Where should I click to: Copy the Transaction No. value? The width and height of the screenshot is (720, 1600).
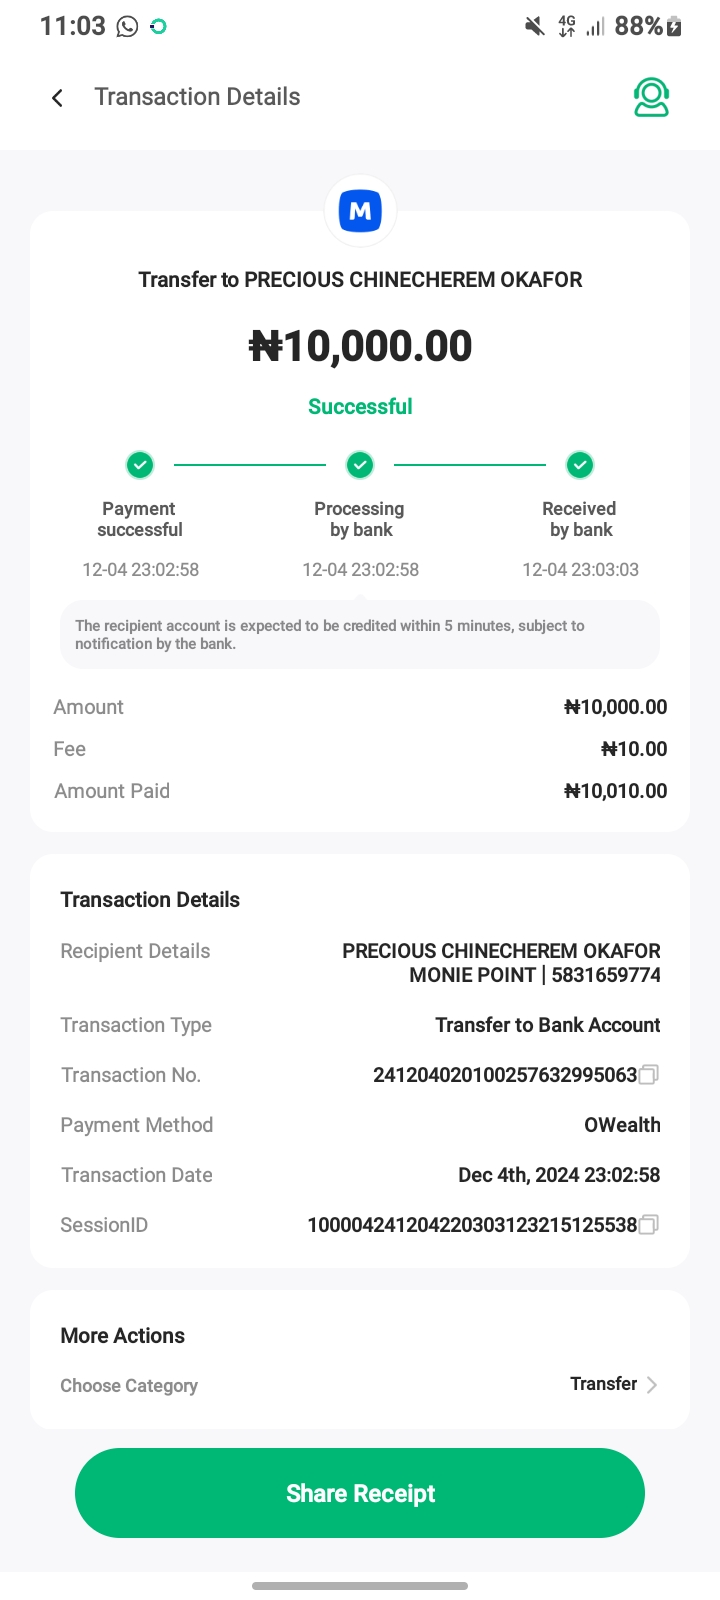point(648,1075)
